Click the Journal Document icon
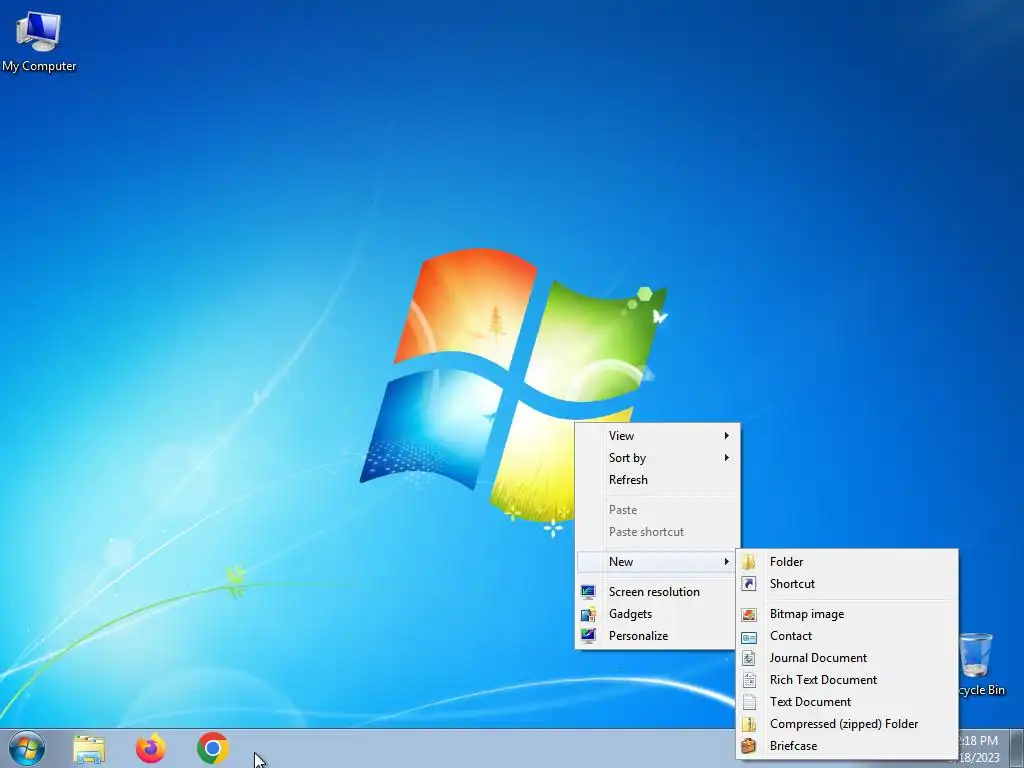 (x=749, y=658)
